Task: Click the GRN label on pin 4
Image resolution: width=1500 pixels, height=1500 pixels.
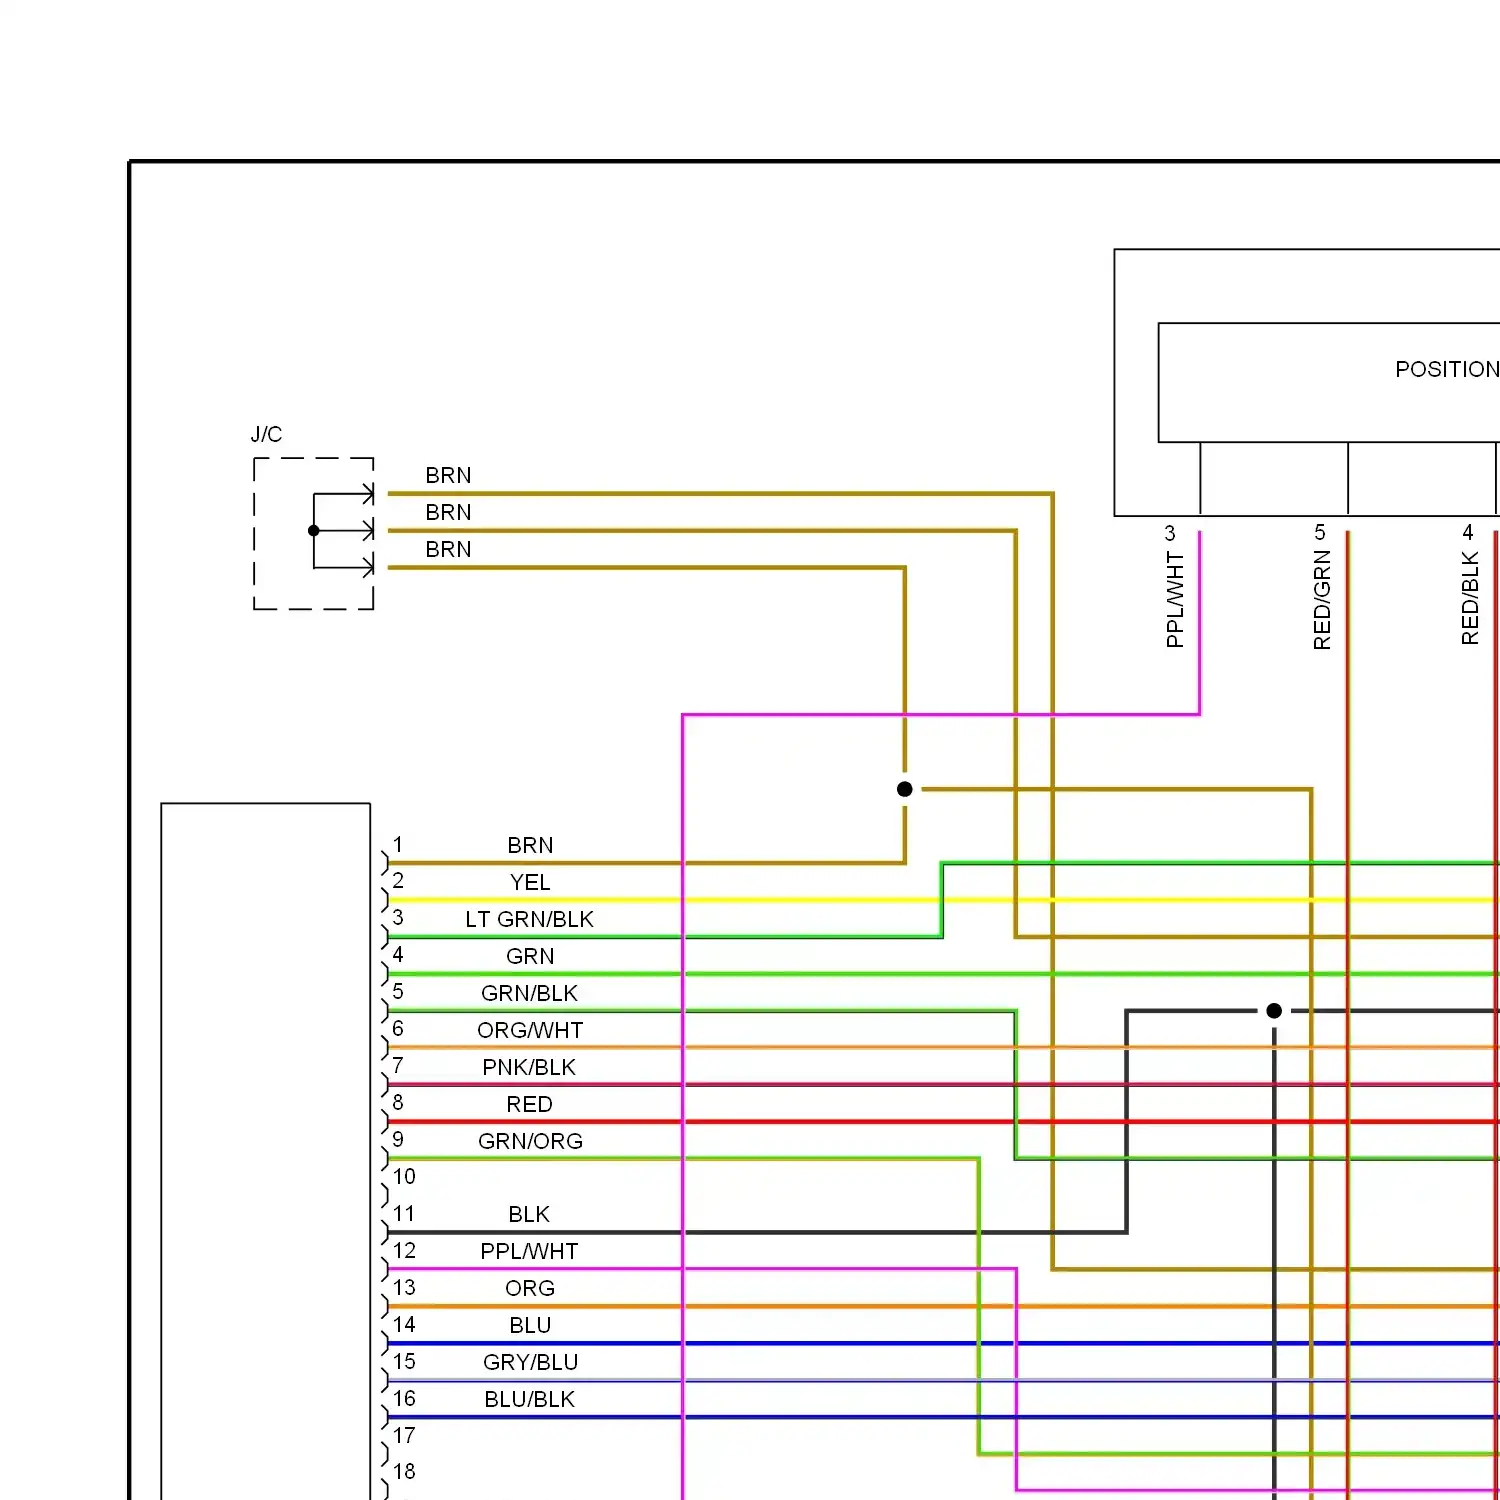Action: pos(530,956)
